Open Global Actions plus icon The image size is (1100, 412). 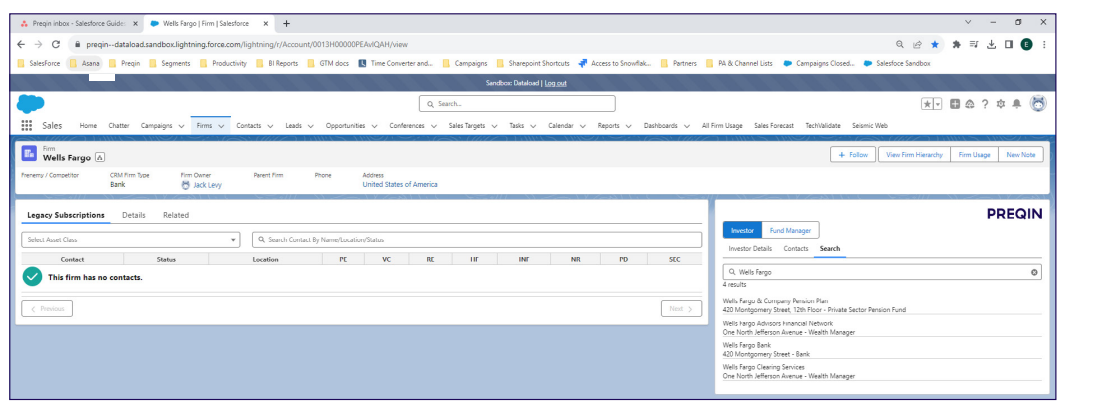[x=955, y=104]
